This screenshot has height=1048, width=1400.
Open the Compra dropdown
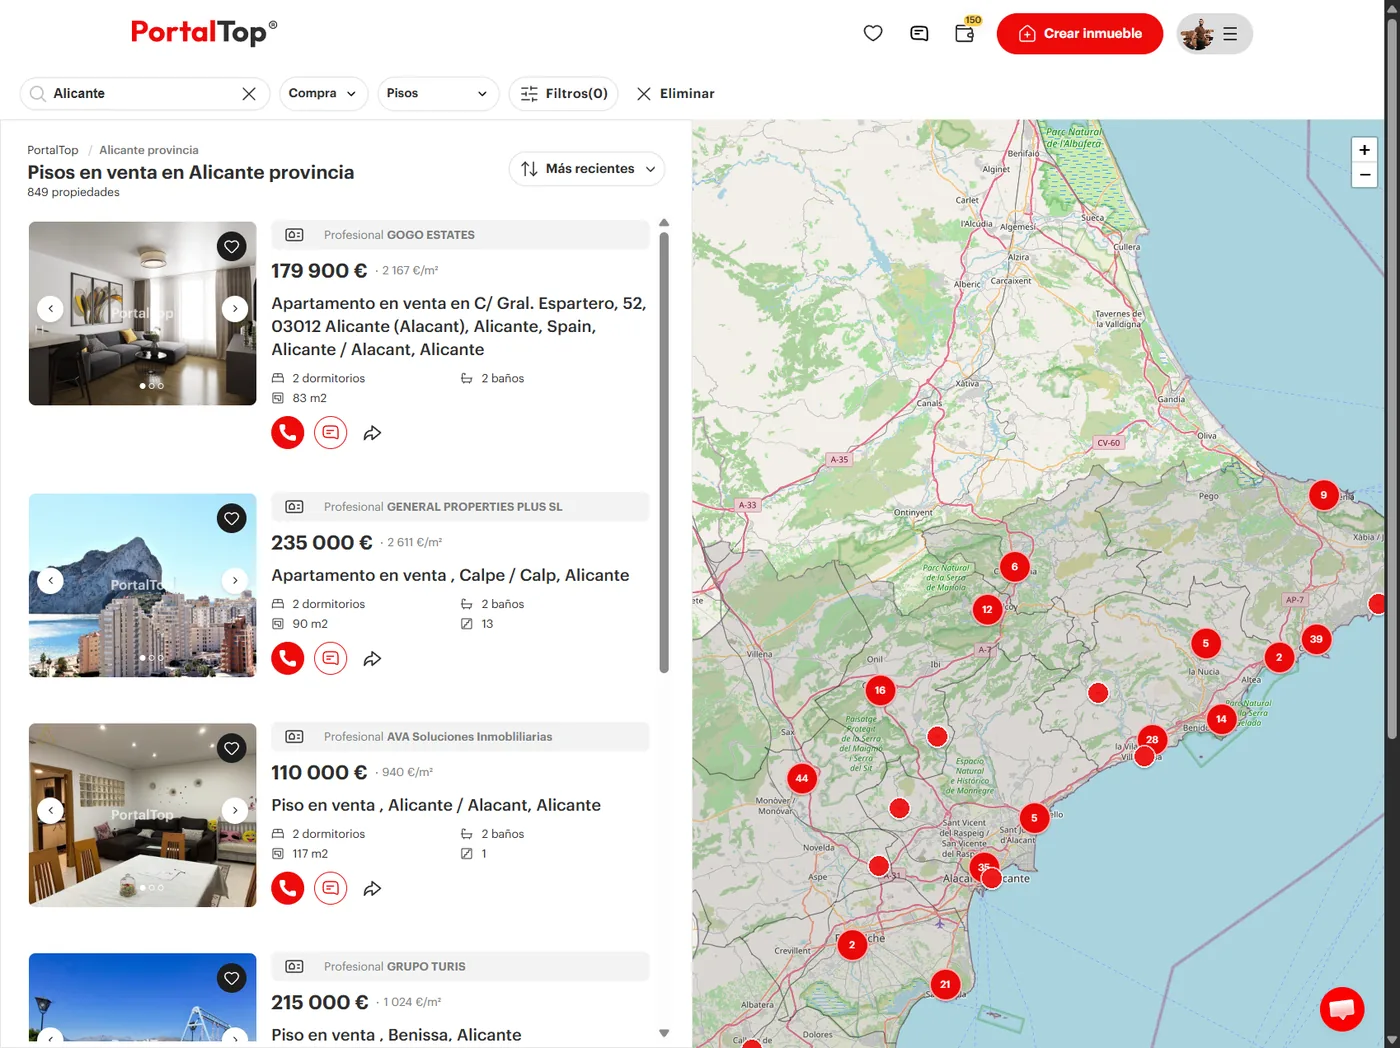click(323, 93)
